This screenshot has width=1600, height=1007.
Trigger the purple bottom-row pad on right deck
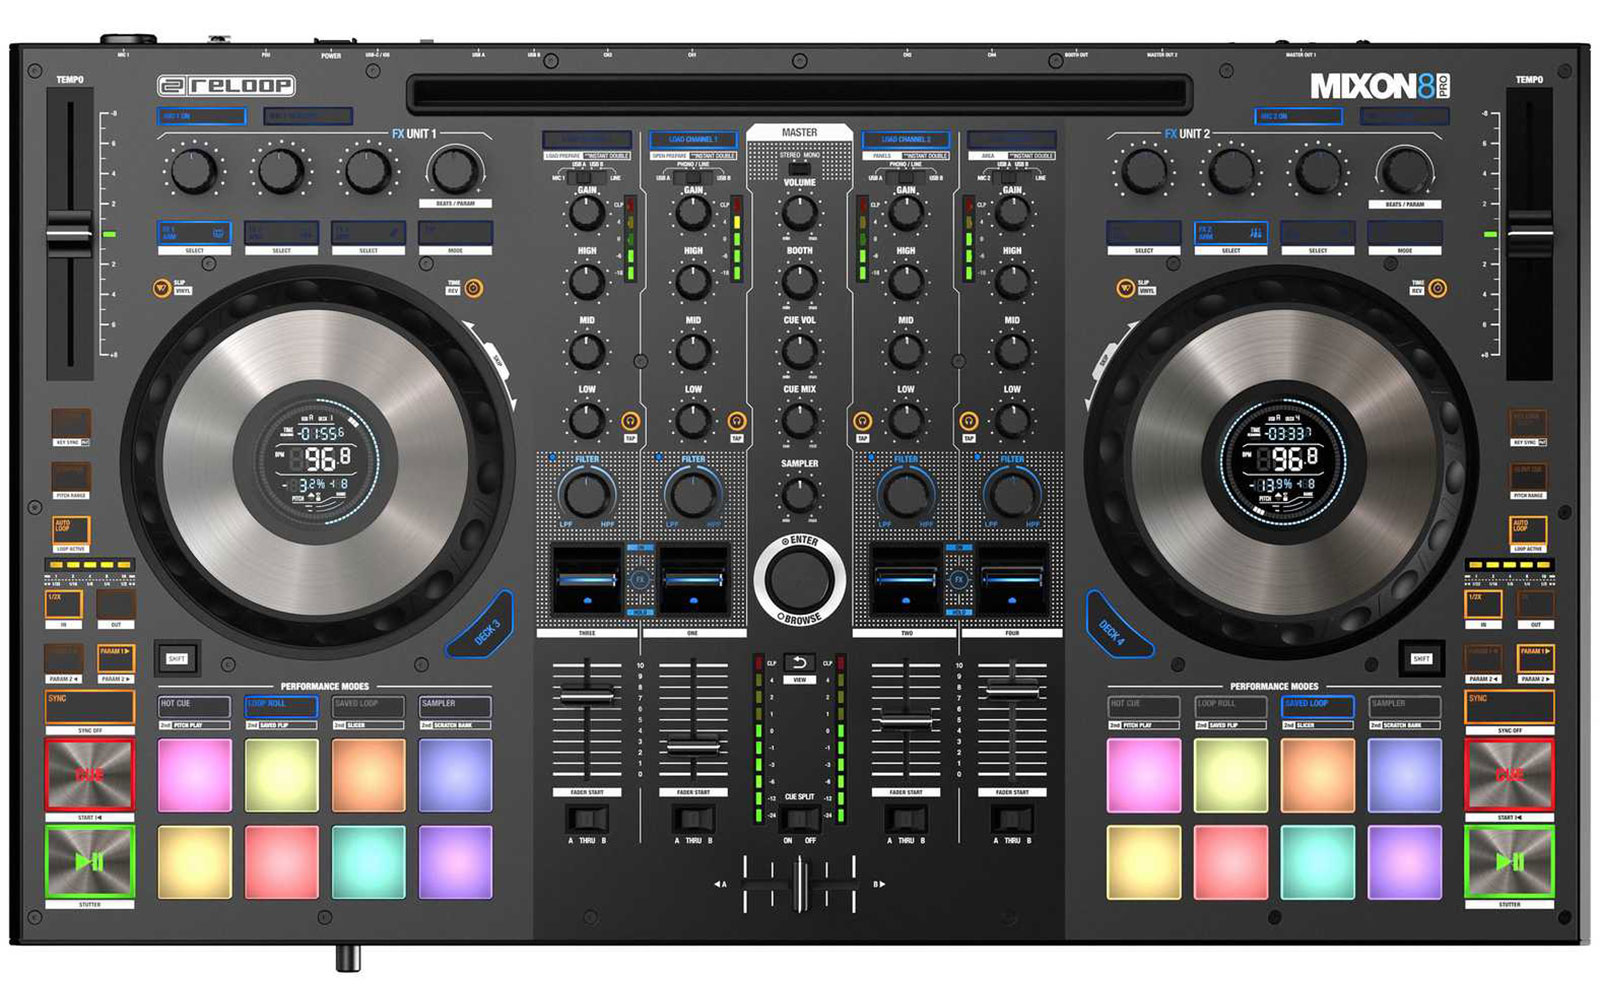tap(1404, 861)
